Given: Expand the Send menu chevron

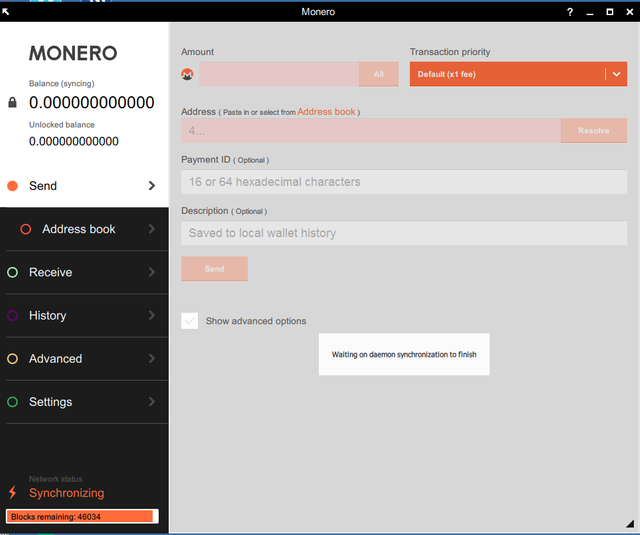Looking at the screenshot, I should click(x=152, y=186).
